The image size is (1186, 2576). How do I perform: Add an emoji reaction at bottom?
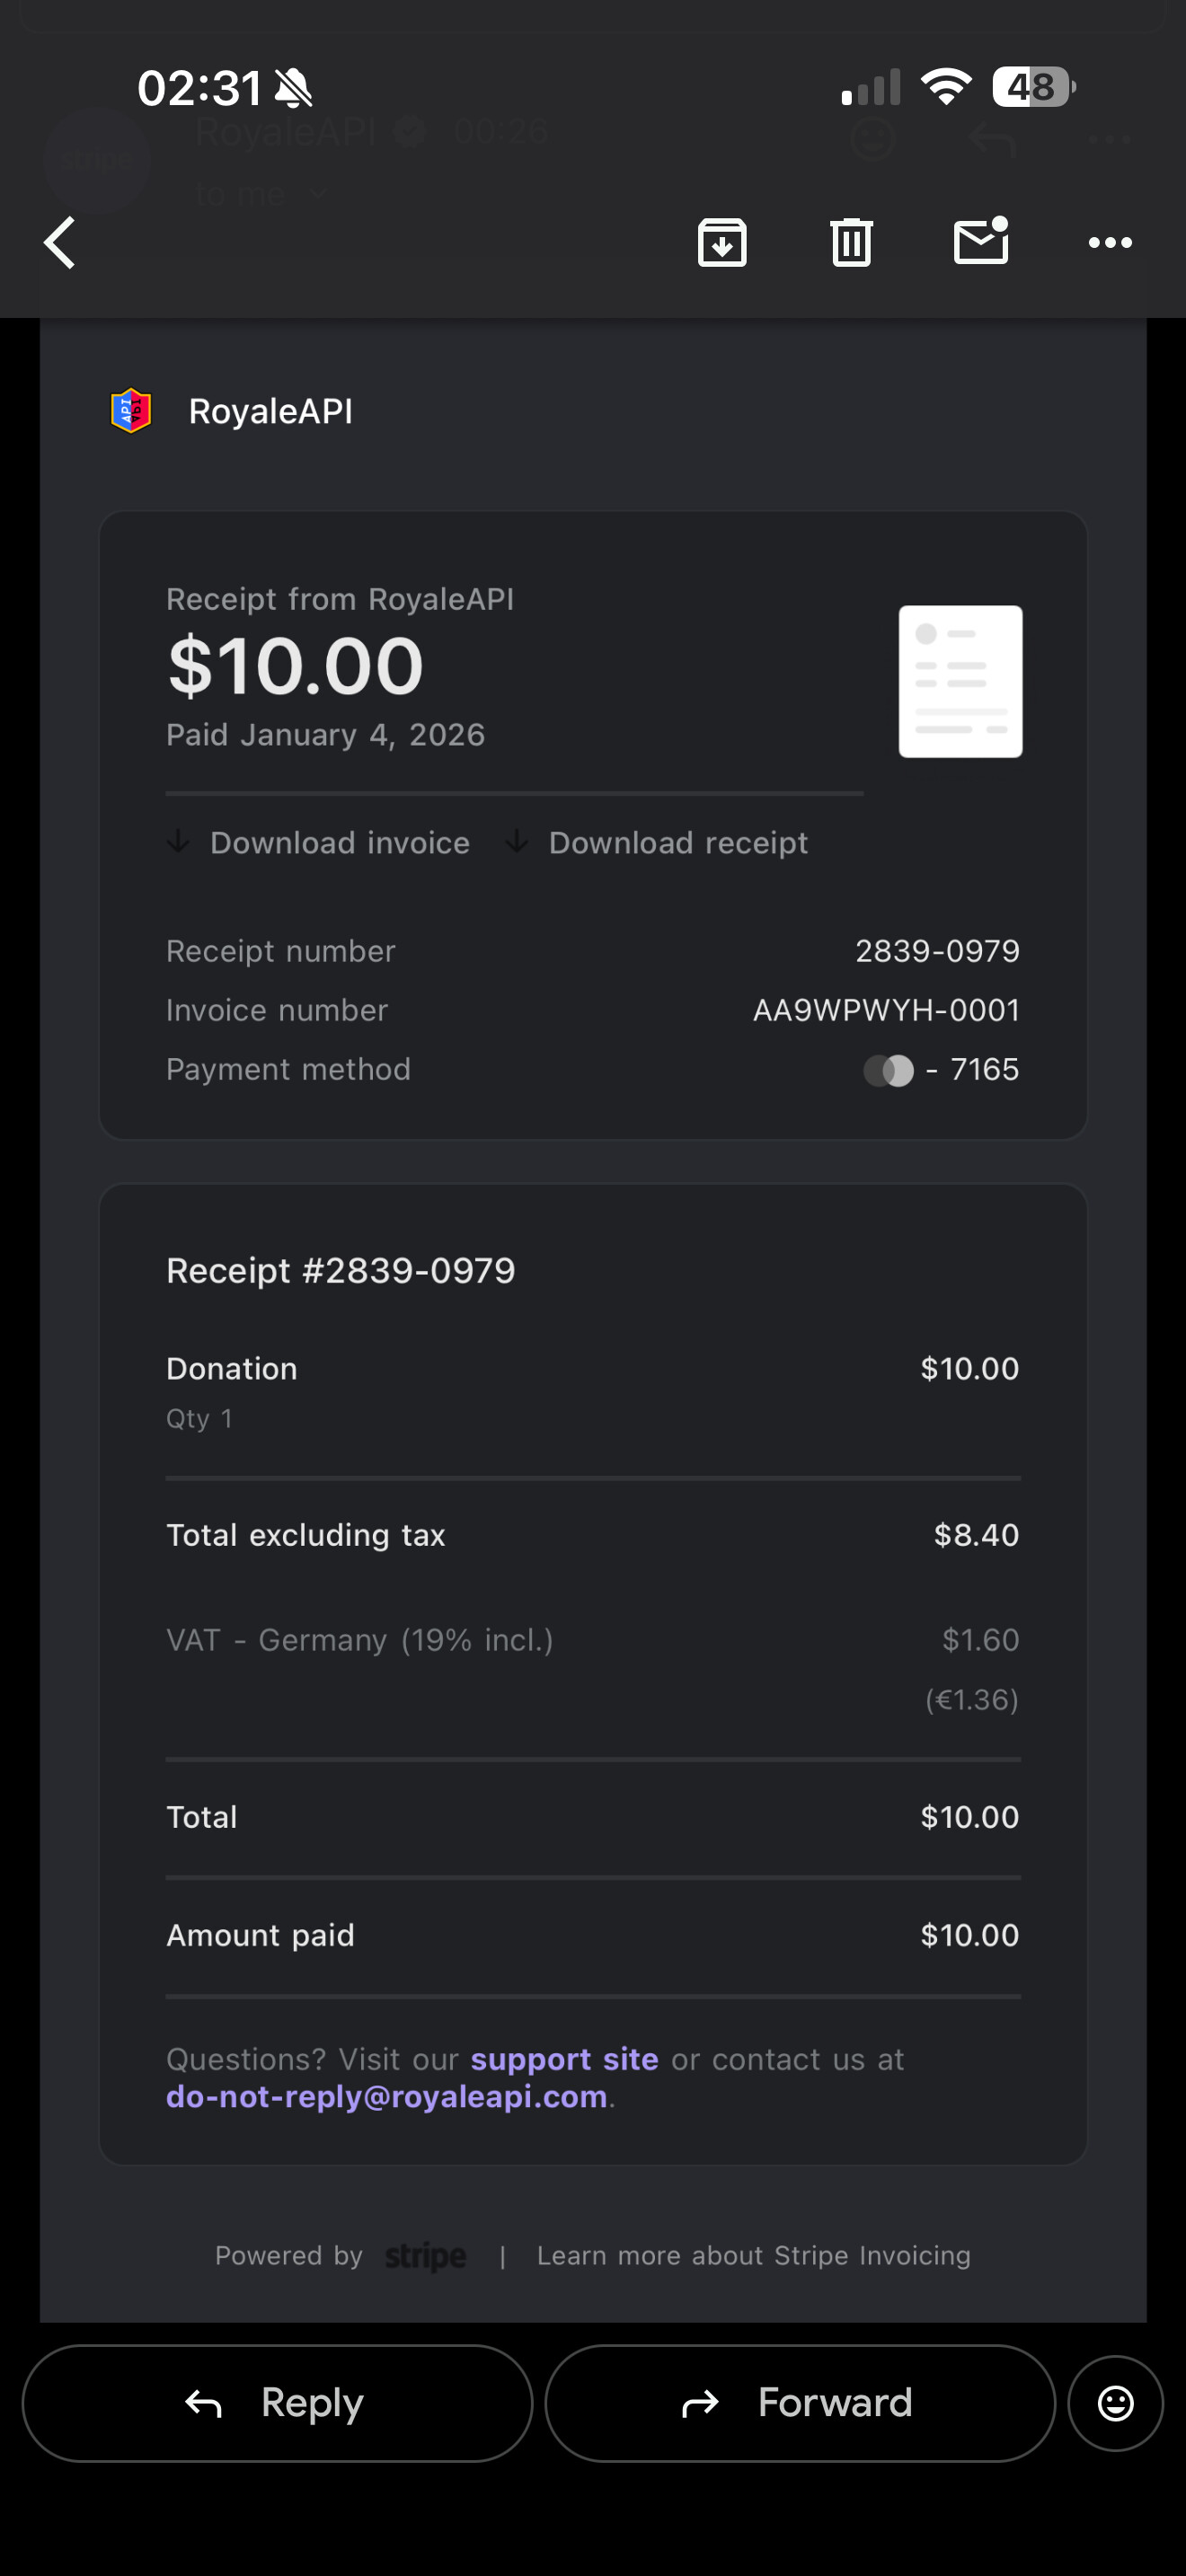[1115, 2403]
